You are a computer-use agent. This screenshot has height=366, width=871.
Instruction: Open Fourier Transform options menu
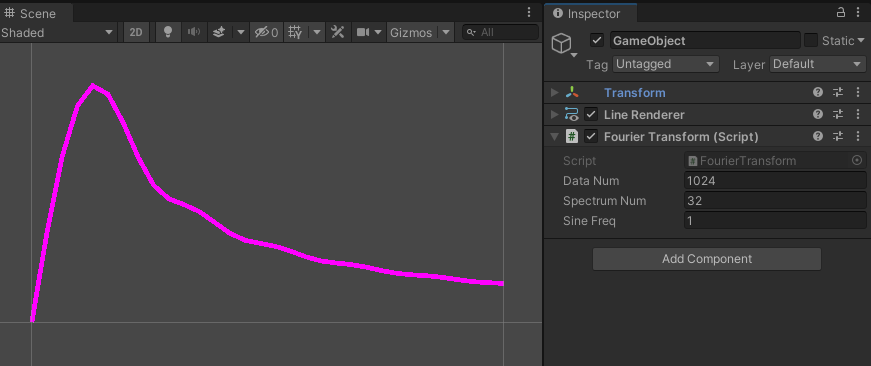tap(858, 136)
